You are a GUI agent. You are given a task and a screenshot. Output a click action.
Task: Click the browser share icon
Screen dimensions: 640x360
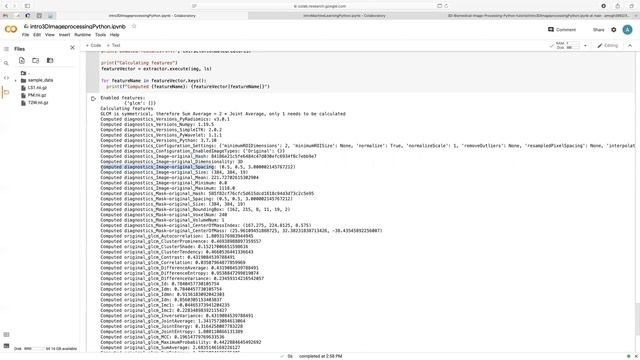[x=618, y=6]
